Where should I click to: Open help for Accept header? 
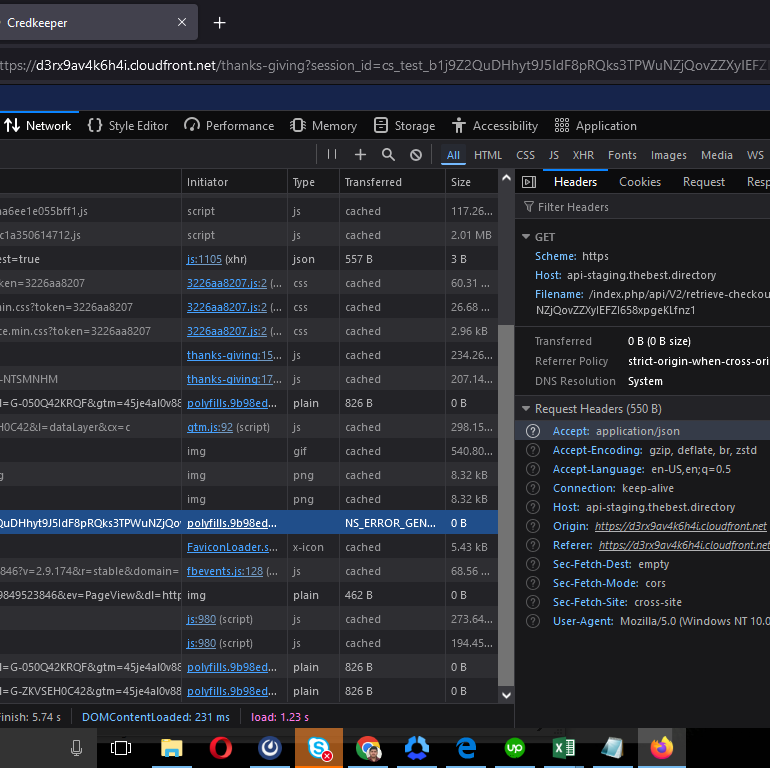coord(532,431)
